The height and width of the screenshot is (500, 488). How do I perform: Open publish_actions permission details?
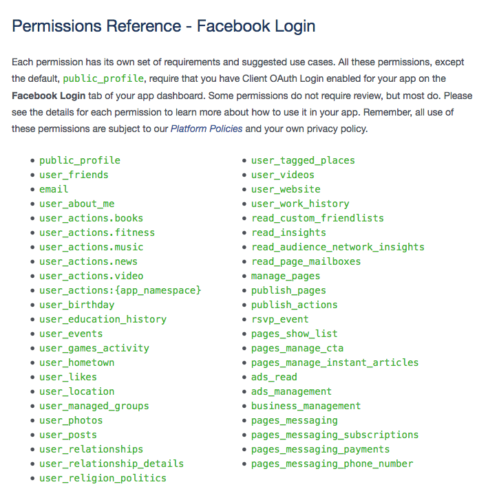coord(294,305)
